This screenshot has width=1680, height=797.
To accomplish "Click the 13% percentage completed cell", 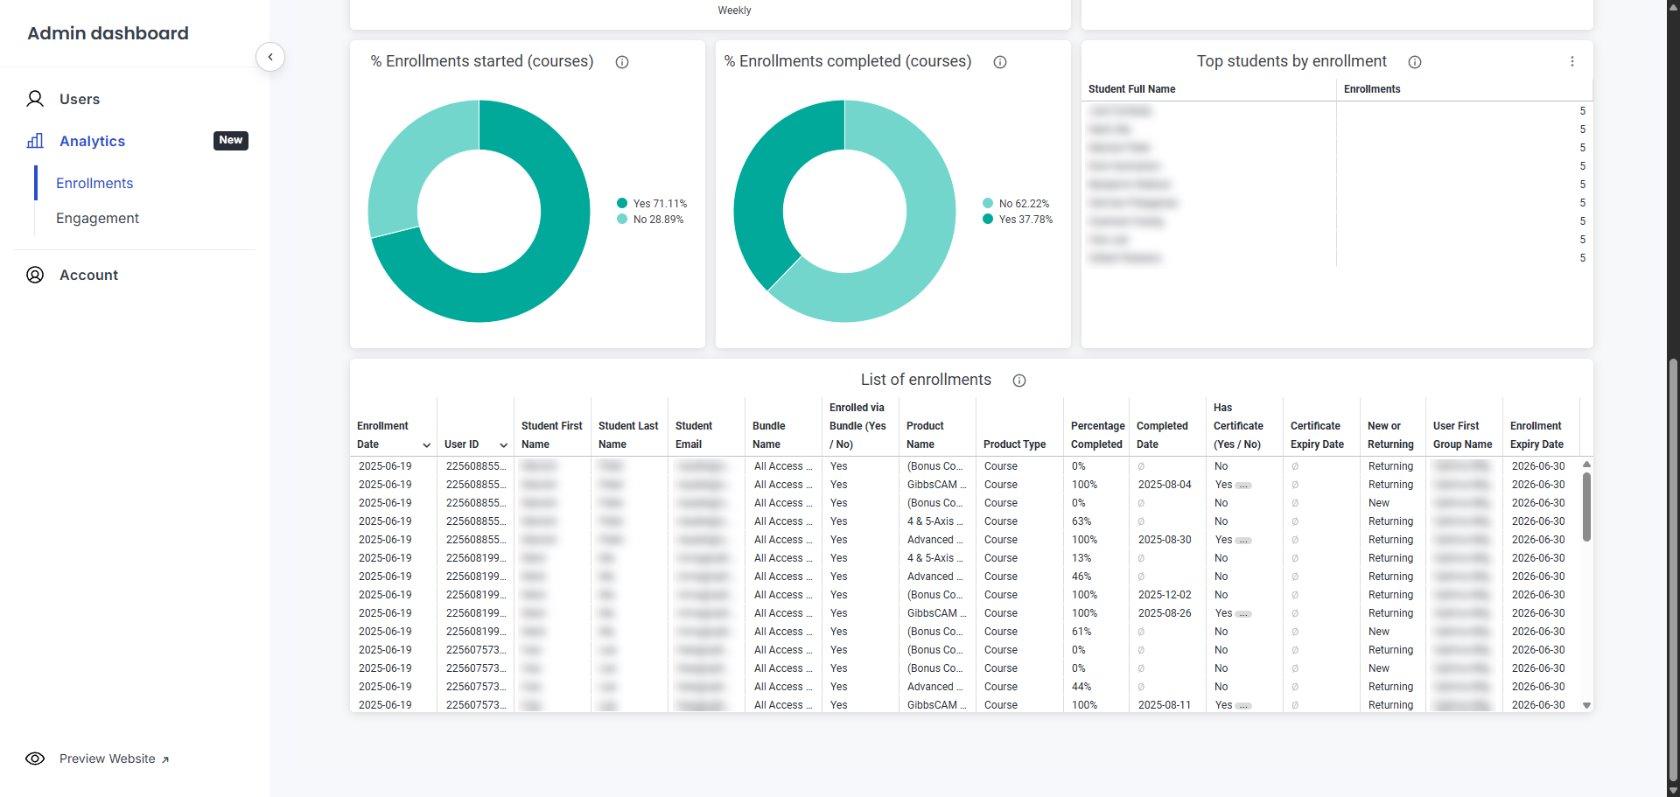I will click(x=1081, y=558).
